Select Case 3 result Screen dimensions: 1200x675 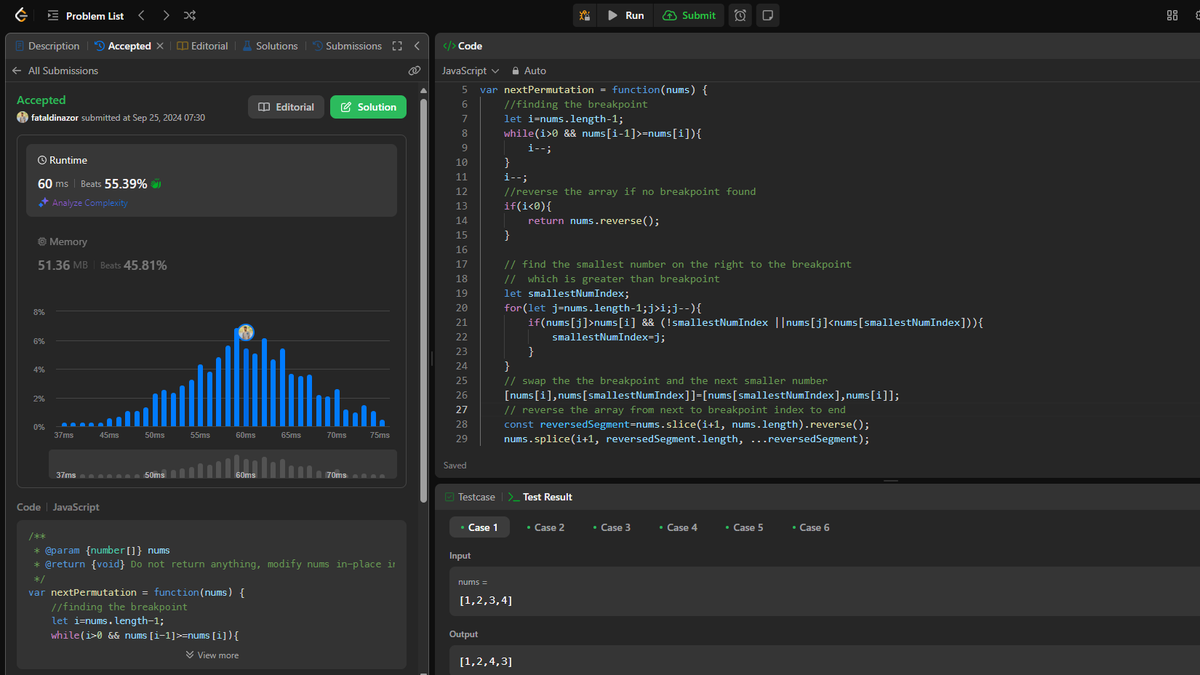612,527
